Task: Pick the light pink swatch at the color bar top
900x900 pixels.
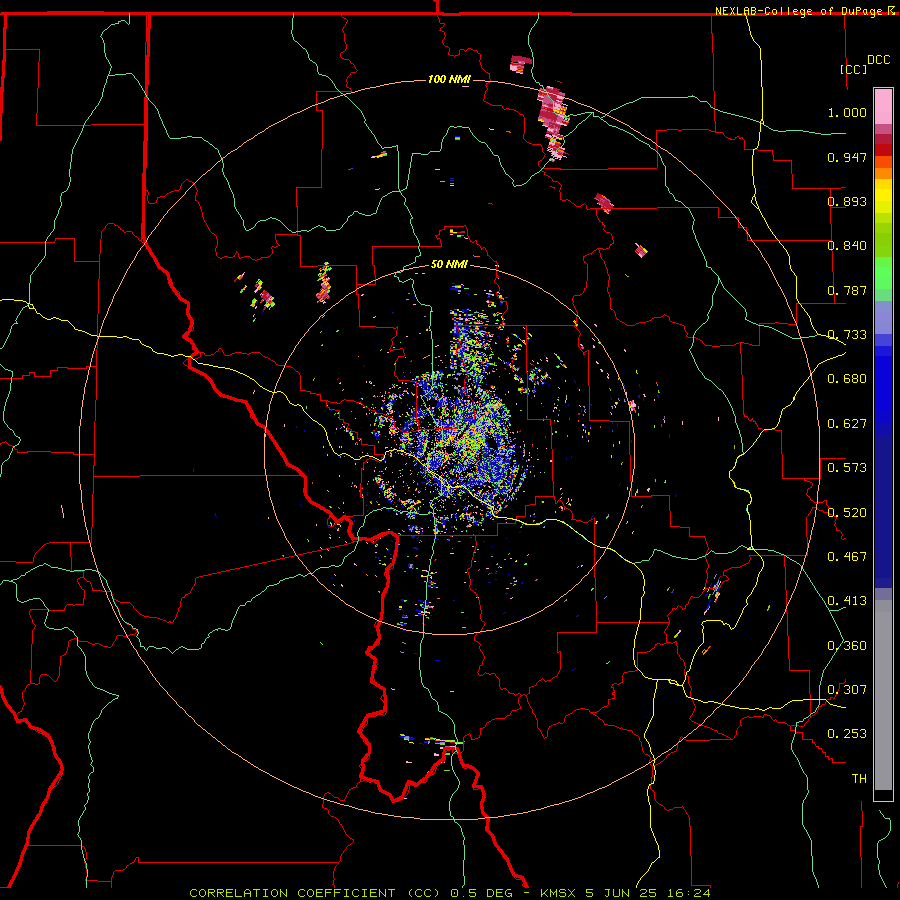Action: pos(883,106)
